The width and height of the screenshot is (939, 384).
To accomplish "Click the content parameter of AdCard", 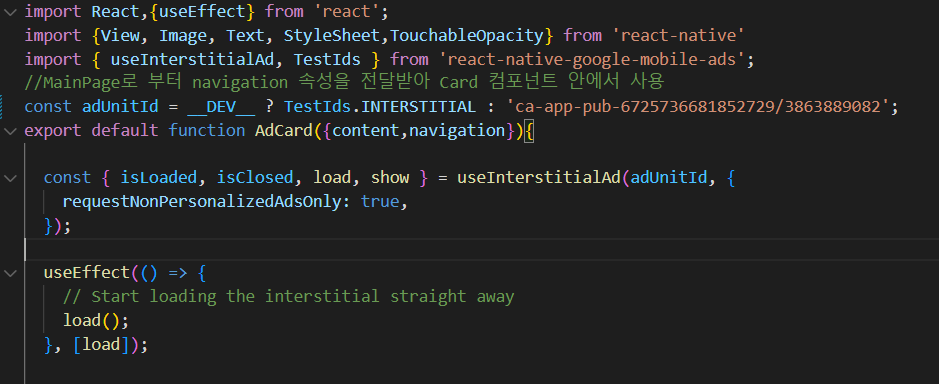I will pos(366,131).
